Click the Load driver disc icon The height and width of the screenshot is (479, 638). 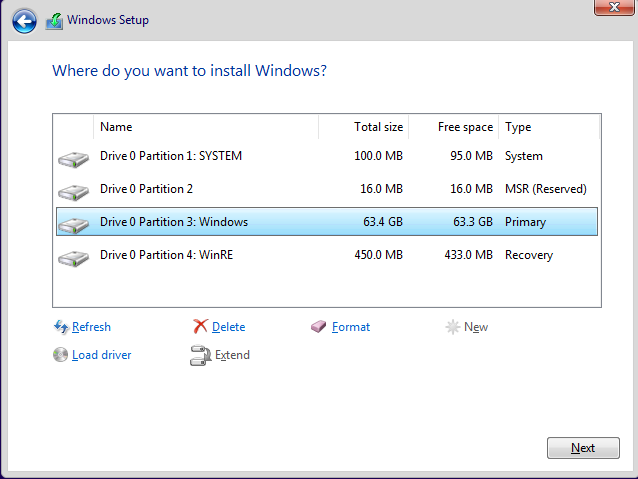point(61,355)
